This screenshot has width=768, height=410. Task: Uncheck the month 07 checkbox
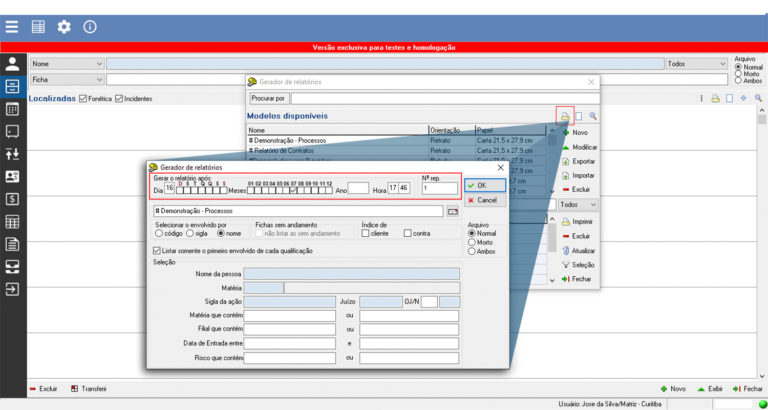pyautogui.click(x=294, y=190)
